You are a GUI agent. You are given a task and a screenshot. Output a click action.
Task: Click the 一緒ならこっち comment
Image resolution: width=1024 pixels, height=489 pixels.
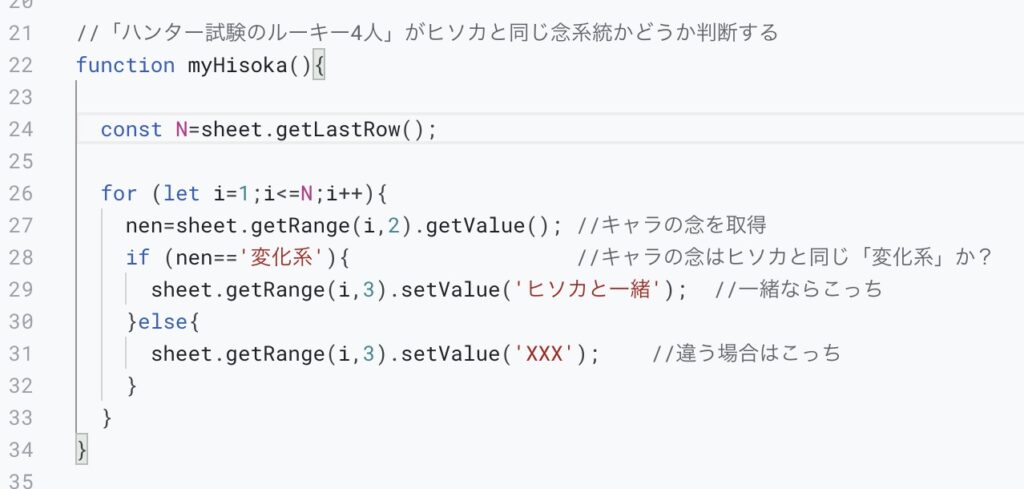point(799,289)
